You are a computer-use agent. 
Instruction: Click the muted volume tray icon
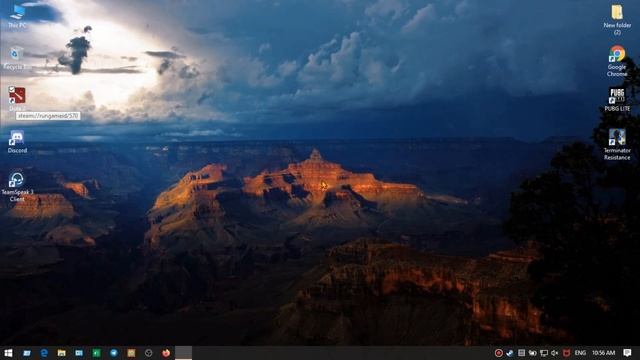[x=555, y=353]
